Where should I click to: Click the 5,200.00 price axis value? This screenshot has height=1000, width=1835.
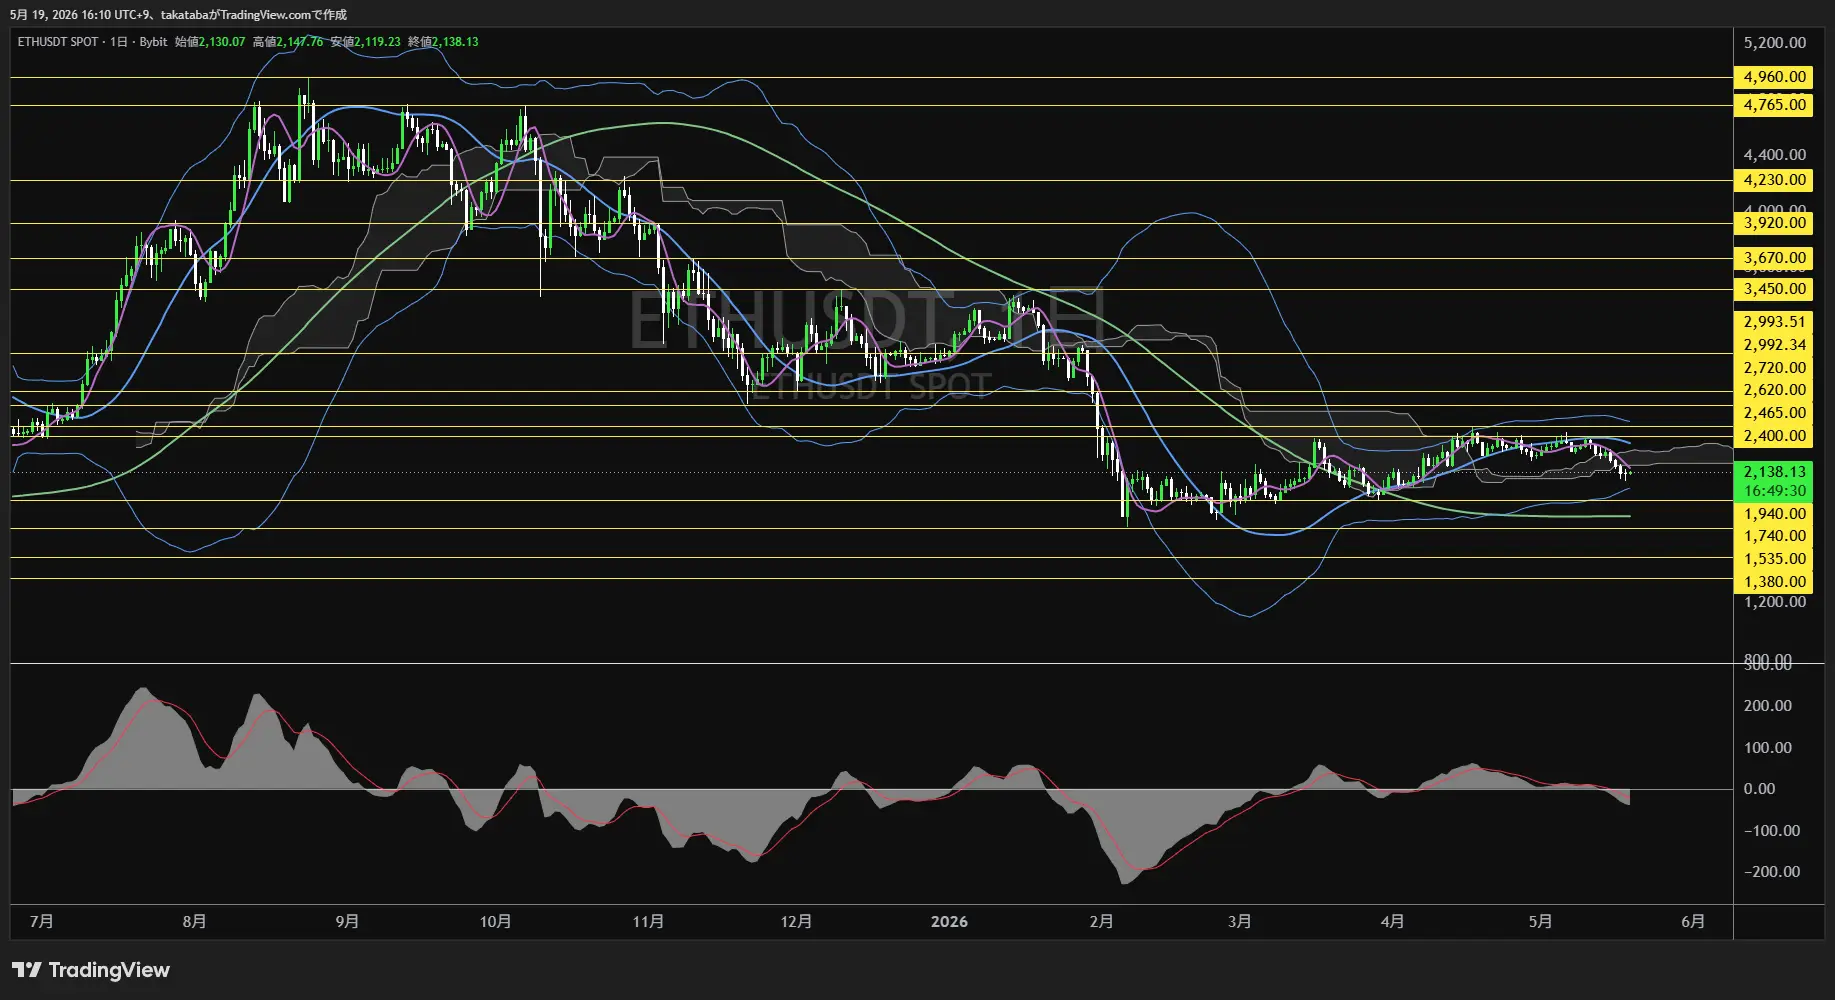coord(1774,43)
